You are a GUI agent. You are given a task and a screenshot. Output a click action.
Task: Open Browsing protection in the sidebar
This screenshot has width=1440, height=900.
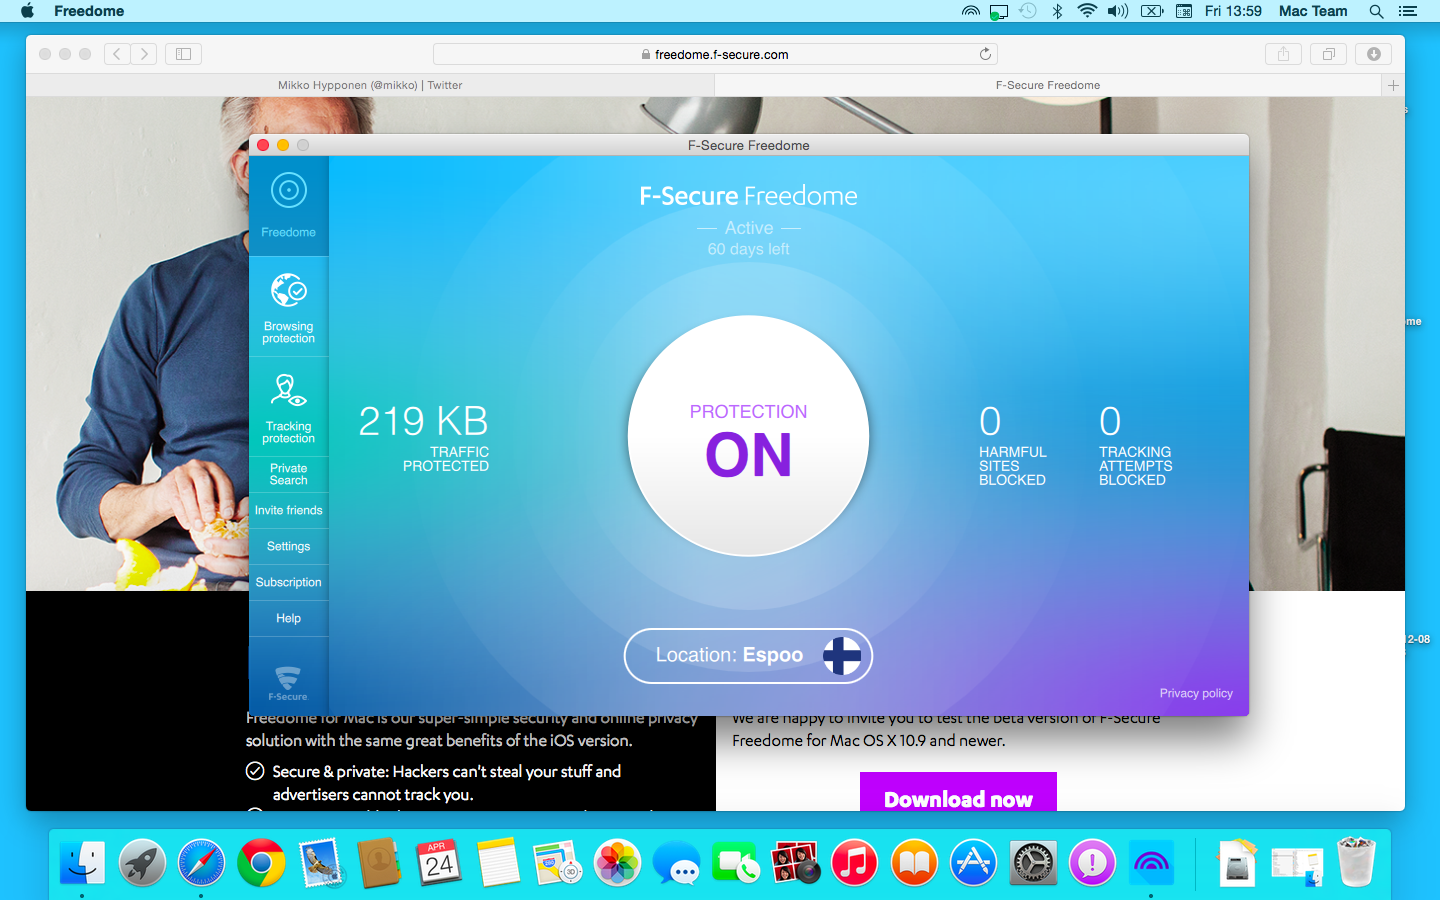[x=288, y=307]
